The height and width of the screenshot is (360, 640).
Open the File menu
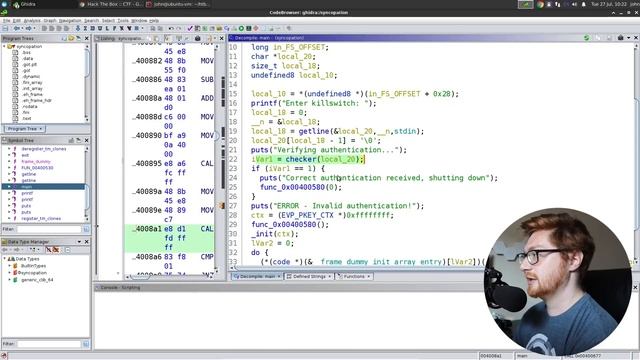point(6,20)
